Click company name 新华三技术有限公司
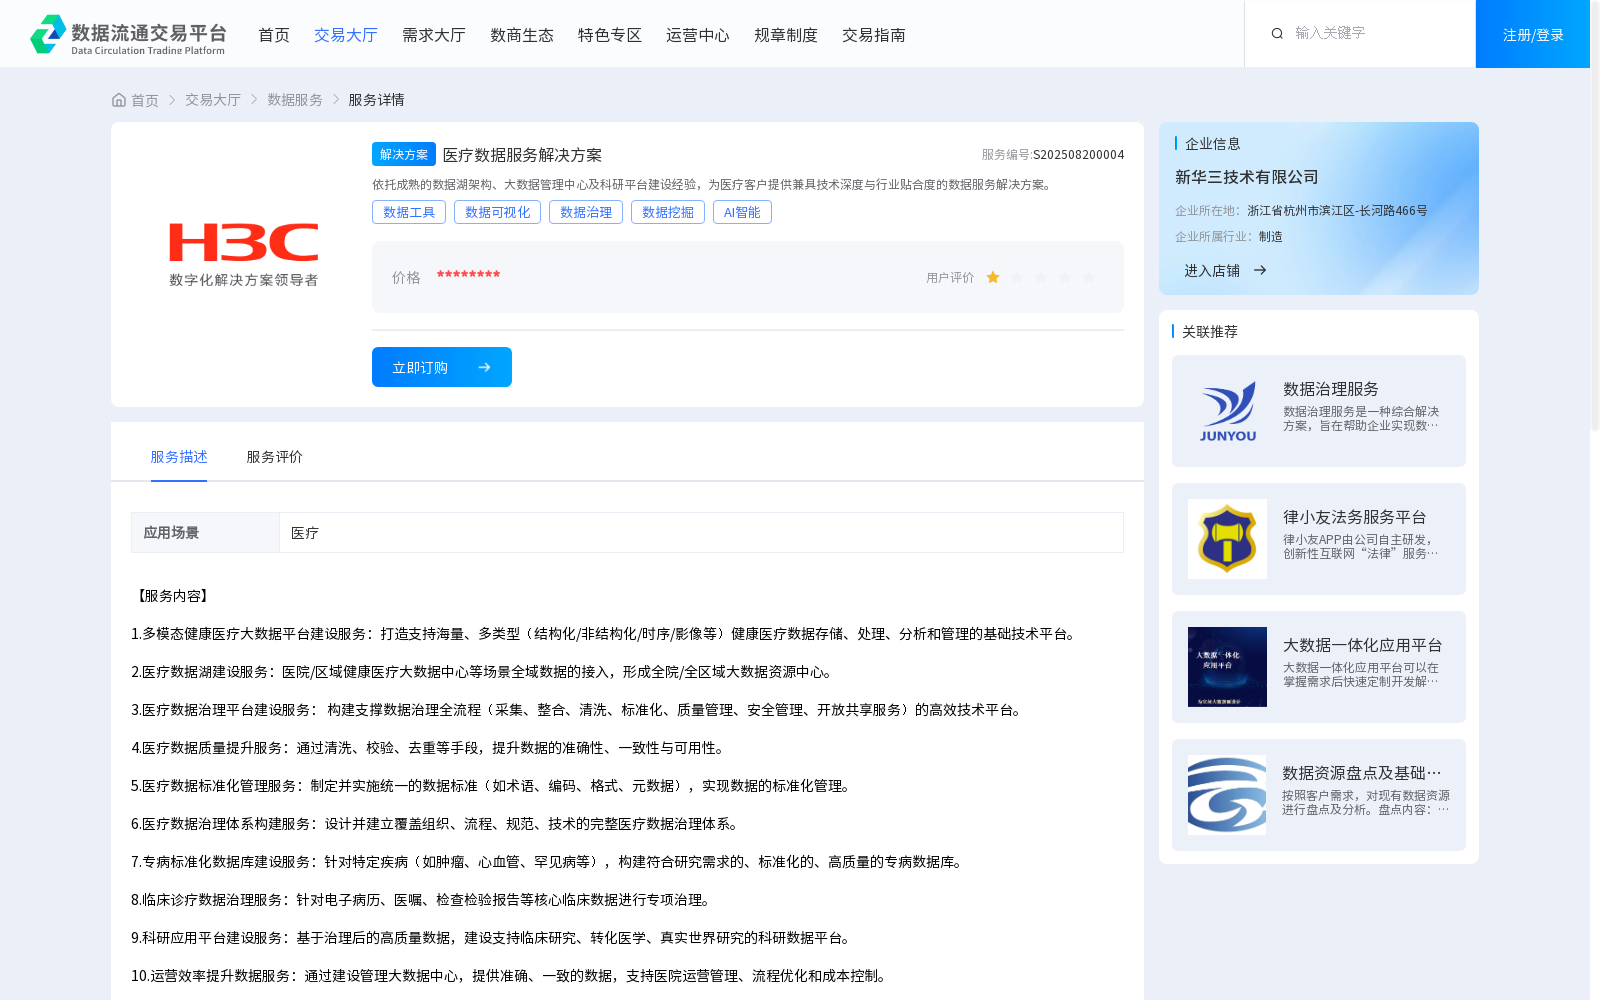This screenshot has width=1600, height=1000. 1247,177
